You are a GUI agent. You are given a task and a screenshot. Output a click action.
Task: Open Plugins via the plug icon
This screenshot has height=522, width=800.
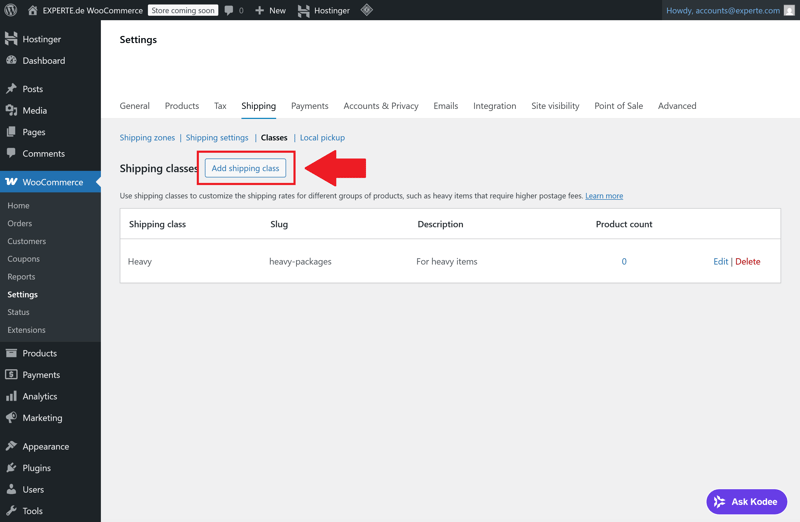point(11,468)
